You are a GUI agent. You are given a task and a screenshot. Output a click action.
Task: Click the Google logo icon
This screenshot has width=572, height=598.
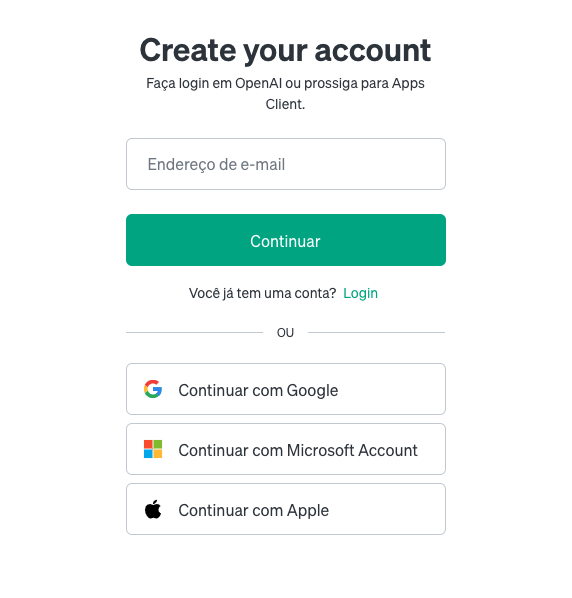click(x=153, y=389)
